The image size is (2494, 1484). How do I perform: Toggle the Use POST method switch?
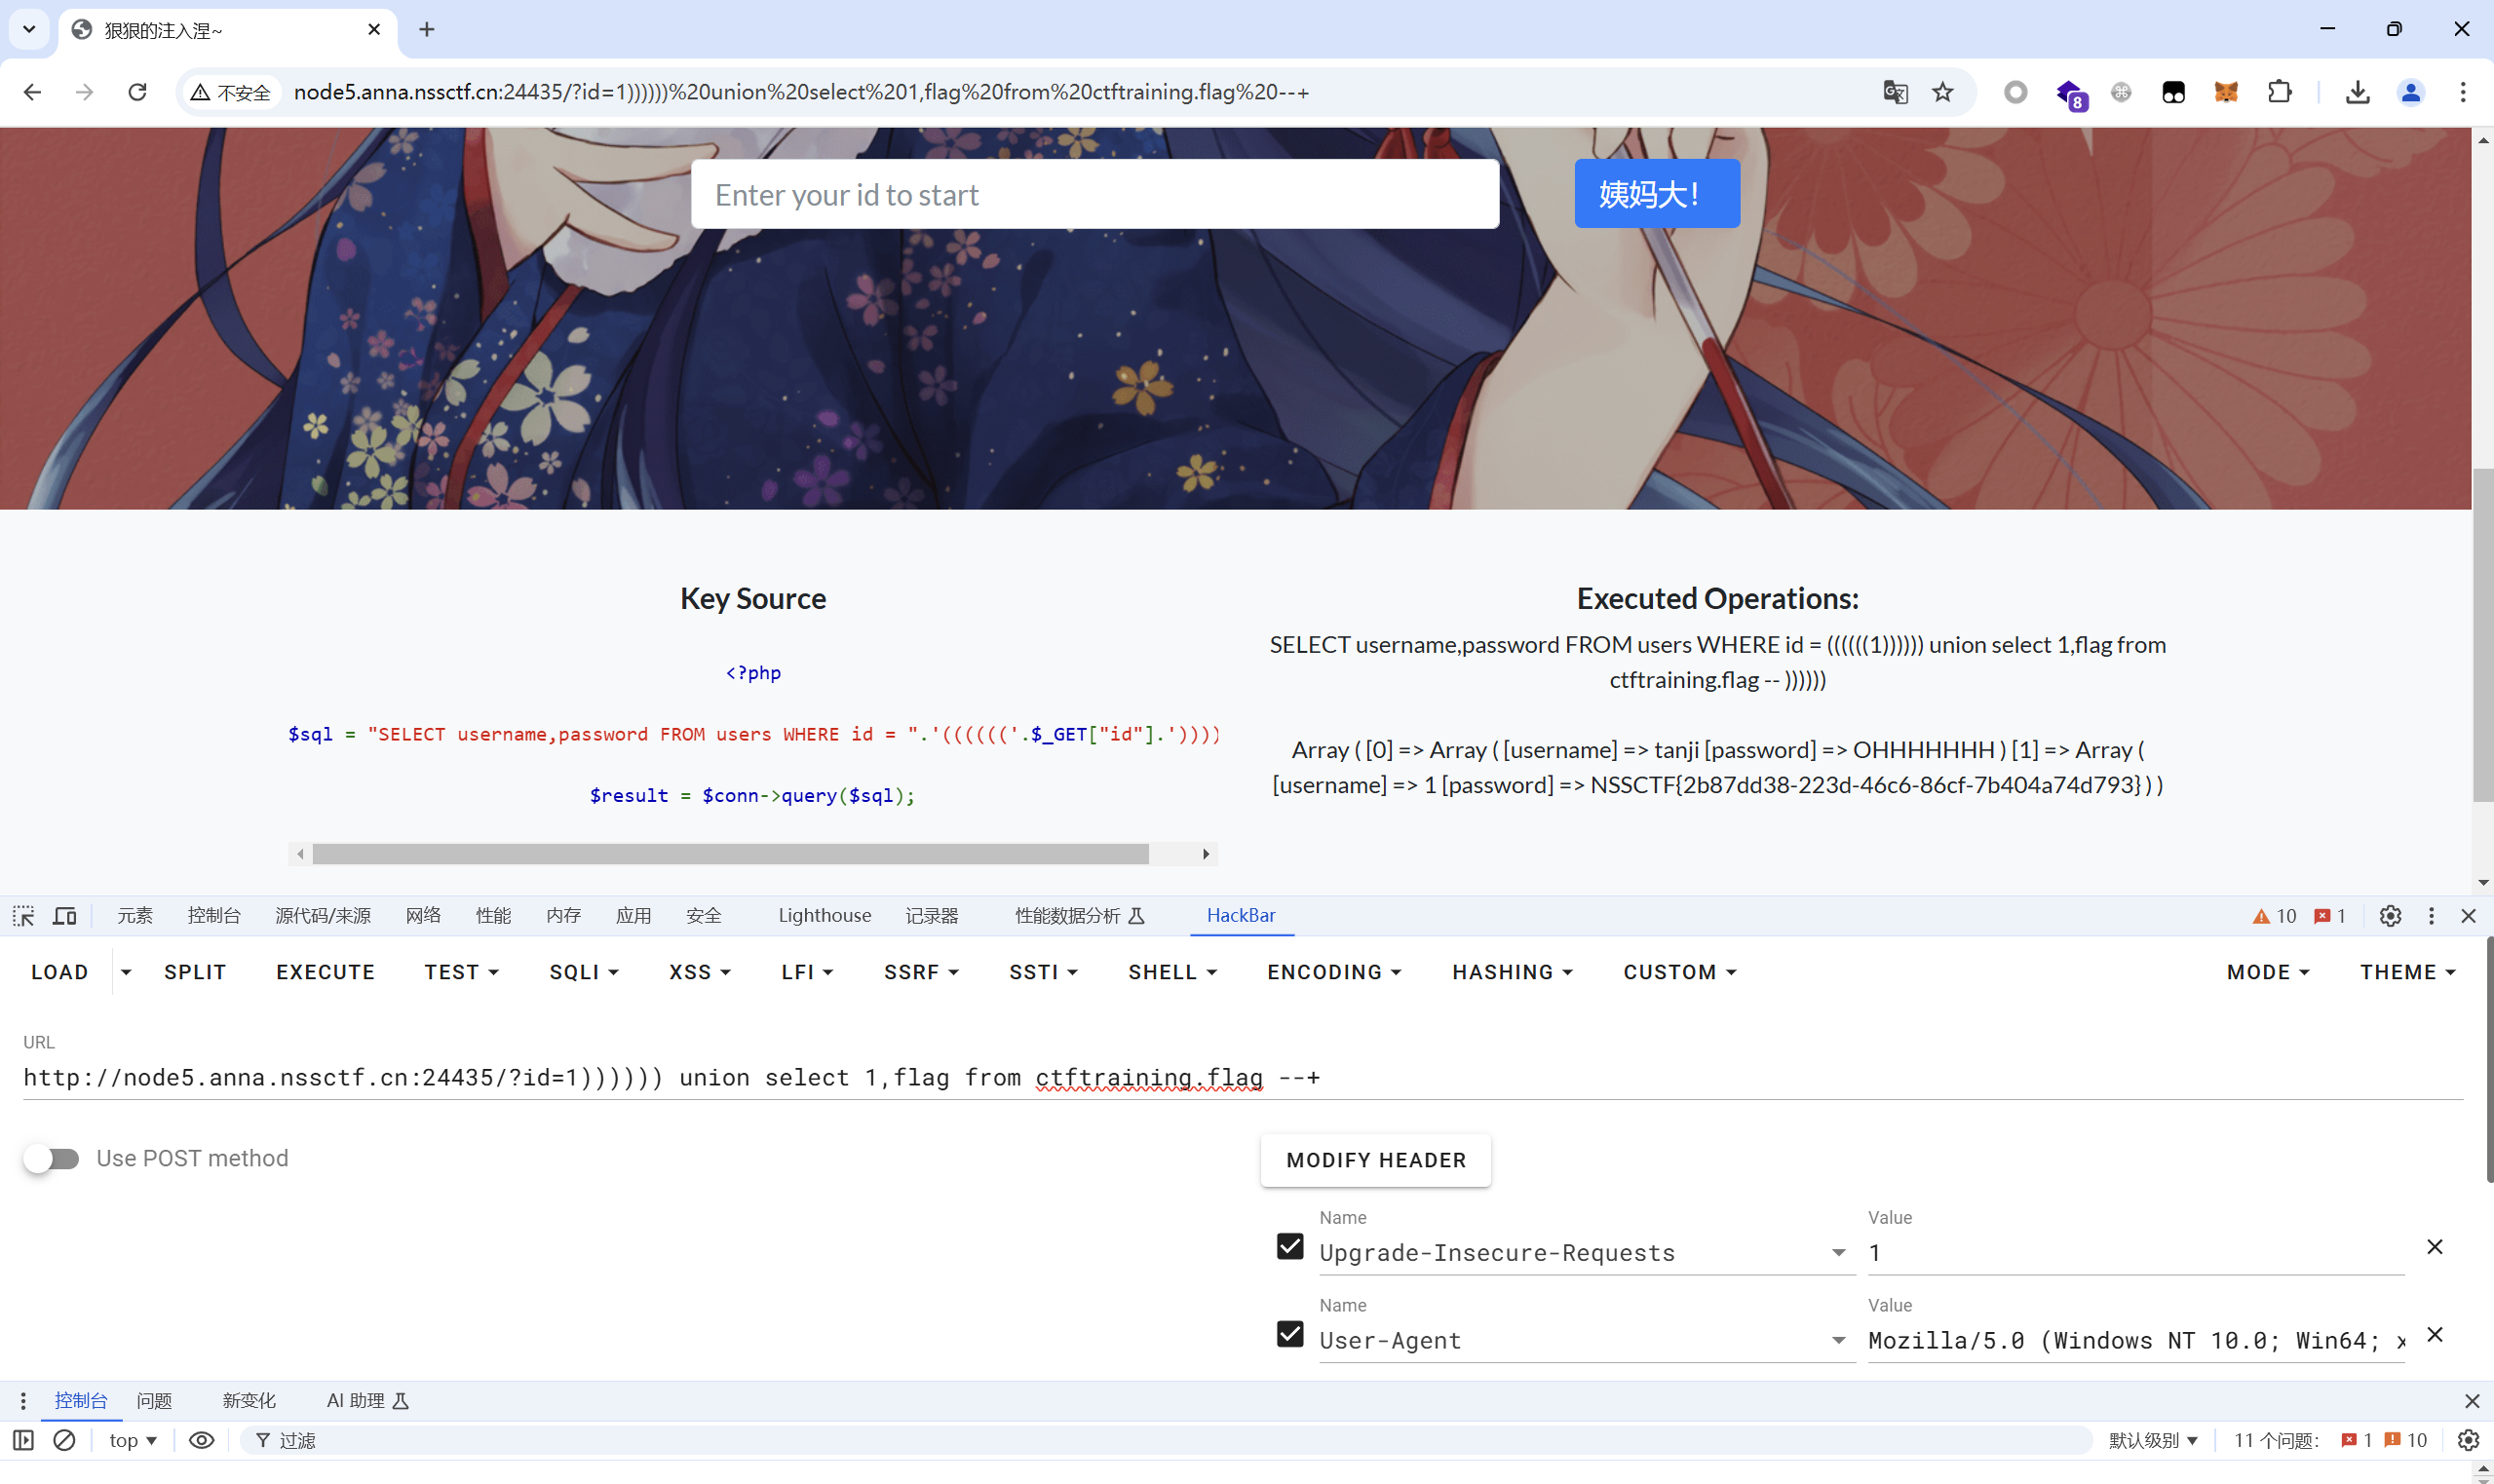[51, 1158]
